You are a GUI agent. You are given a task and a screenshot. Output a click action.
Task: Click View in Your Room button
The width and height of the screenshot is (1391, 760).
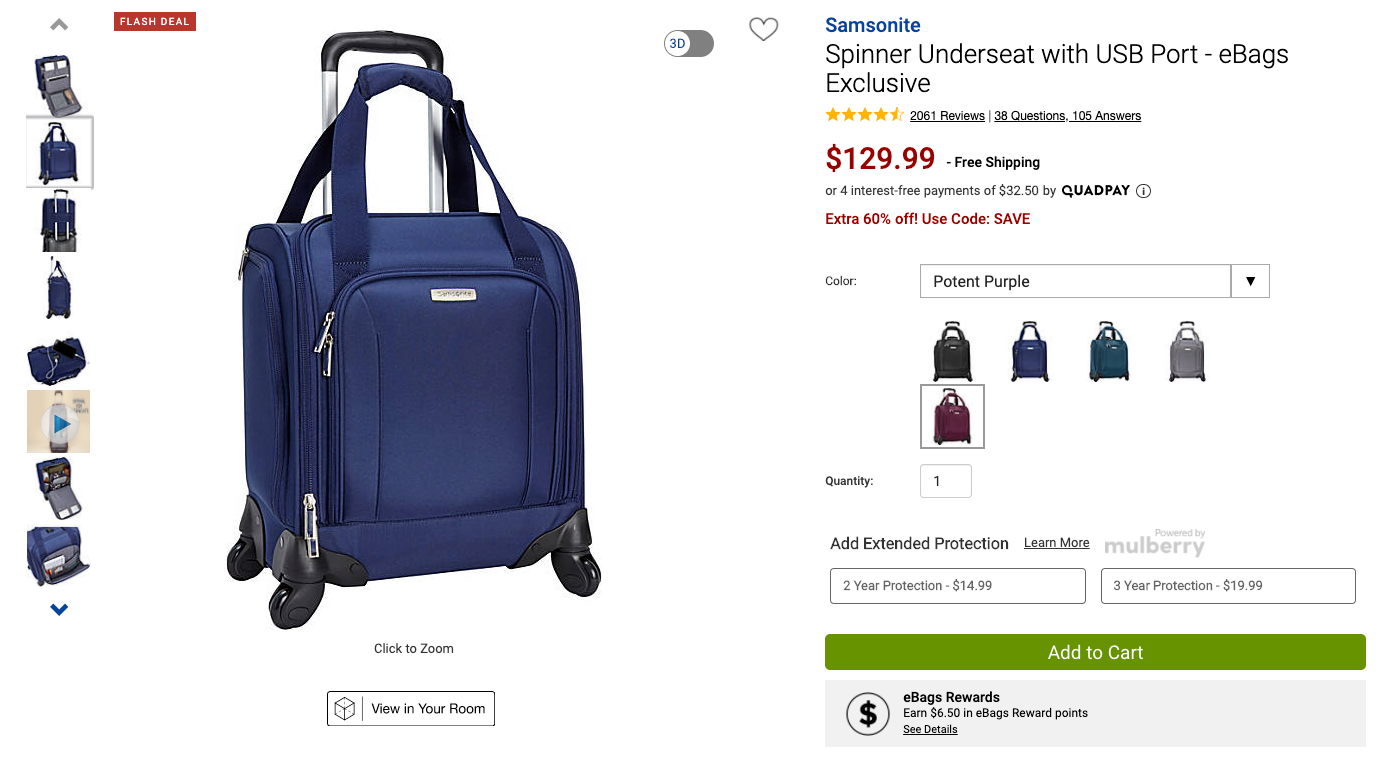(x=411, y=708)
